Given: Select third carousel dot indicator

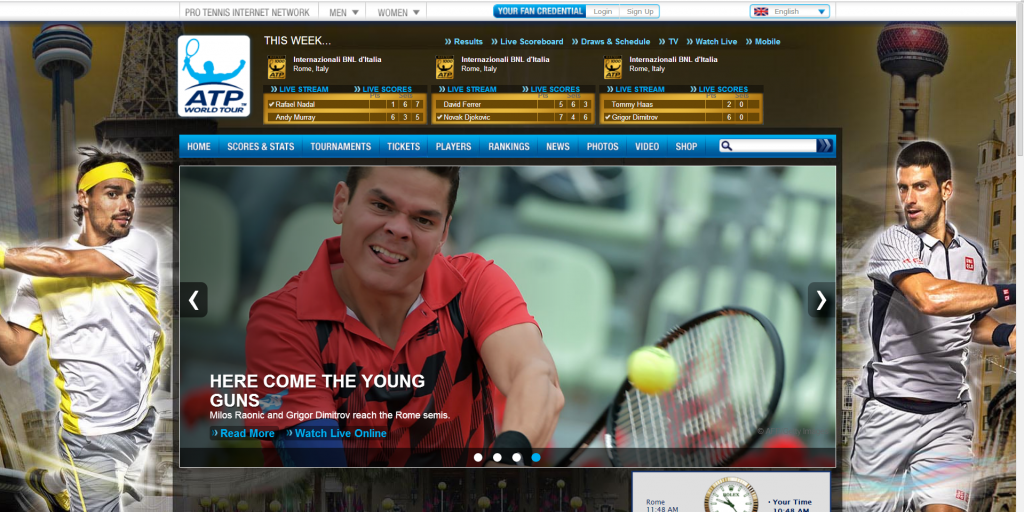Looking at the screenshot, I should coord(517,457).
